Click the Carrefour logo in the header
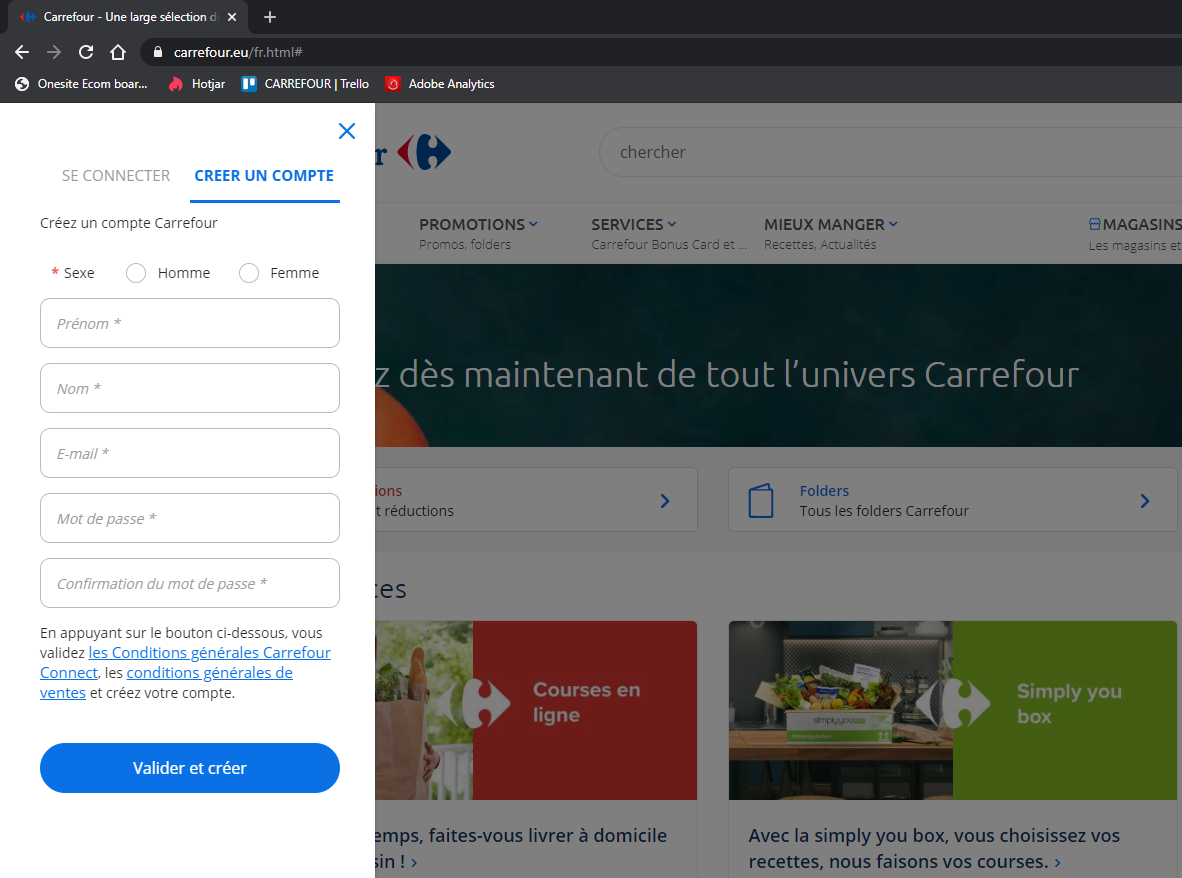 [424, 152]
